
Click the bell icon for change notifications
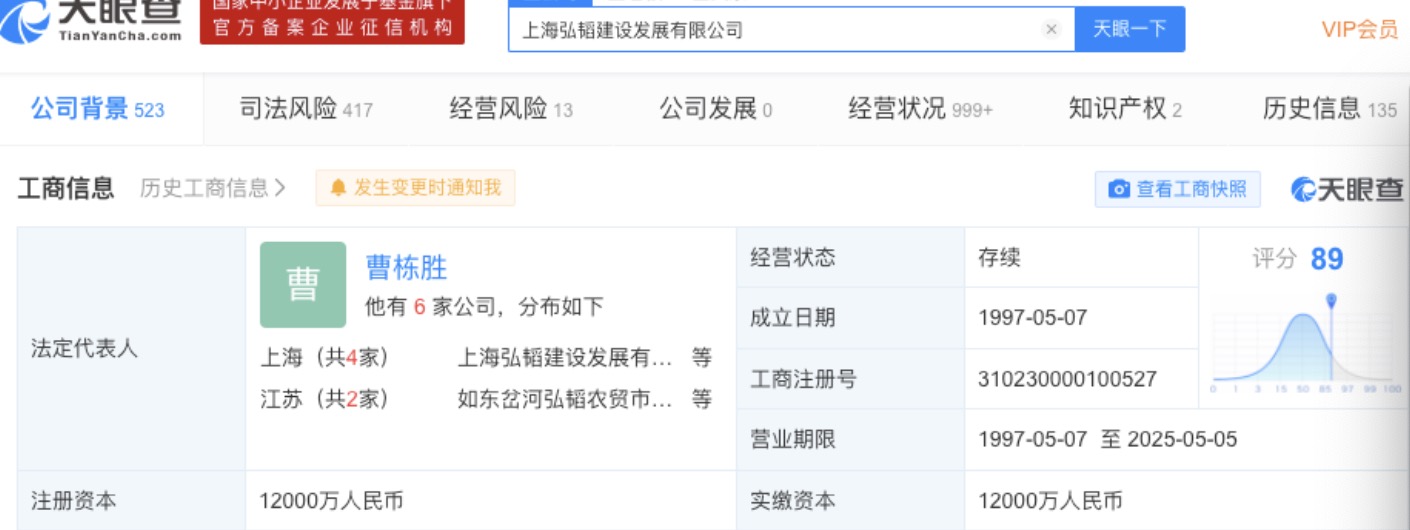[338, 188]
